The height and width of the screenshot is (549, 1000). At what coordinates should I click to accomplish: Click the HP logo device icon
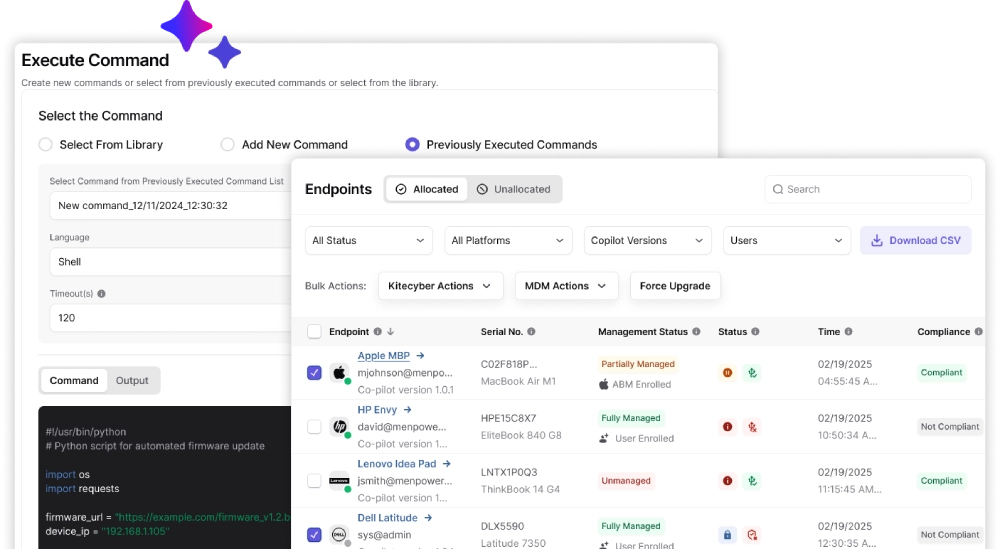(x=339, y=427)
